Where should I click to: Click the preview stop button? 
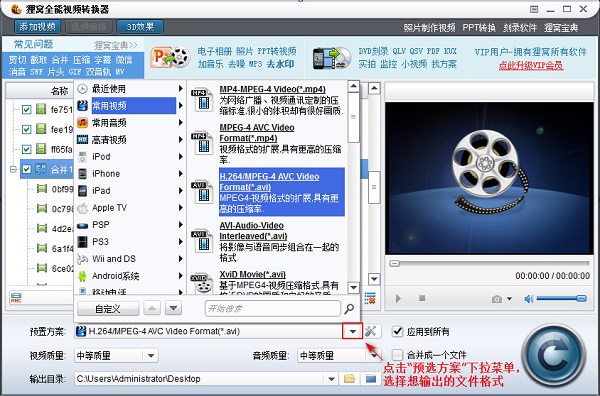[422, 298]
